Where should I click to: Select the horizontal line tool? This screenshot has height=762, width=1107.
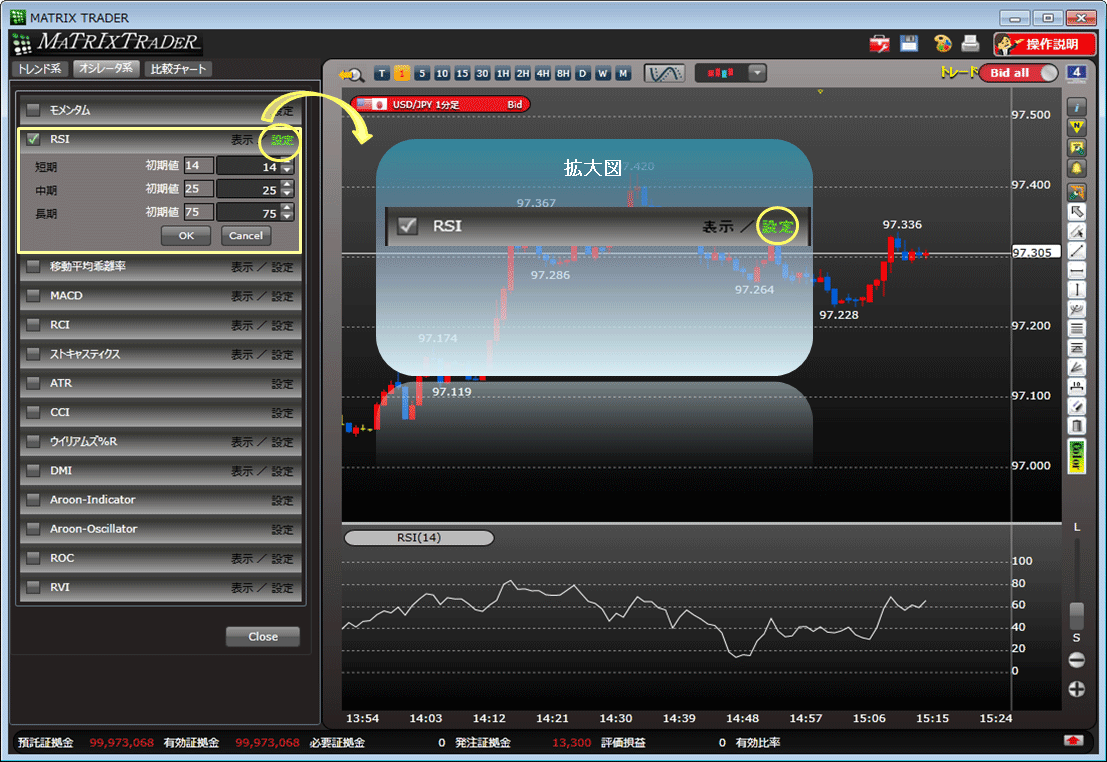[1077, 270]
